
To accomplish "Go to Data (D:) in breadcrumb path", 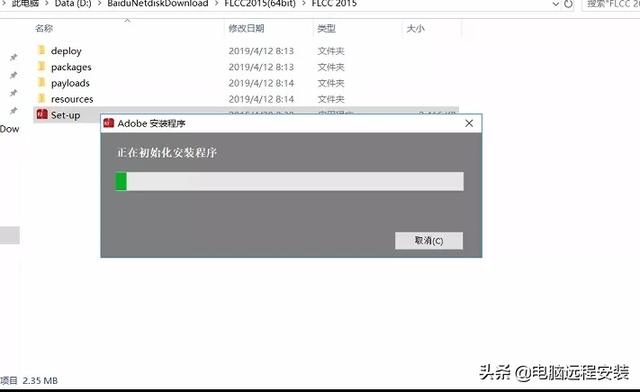I will click(x=73, y=4).
